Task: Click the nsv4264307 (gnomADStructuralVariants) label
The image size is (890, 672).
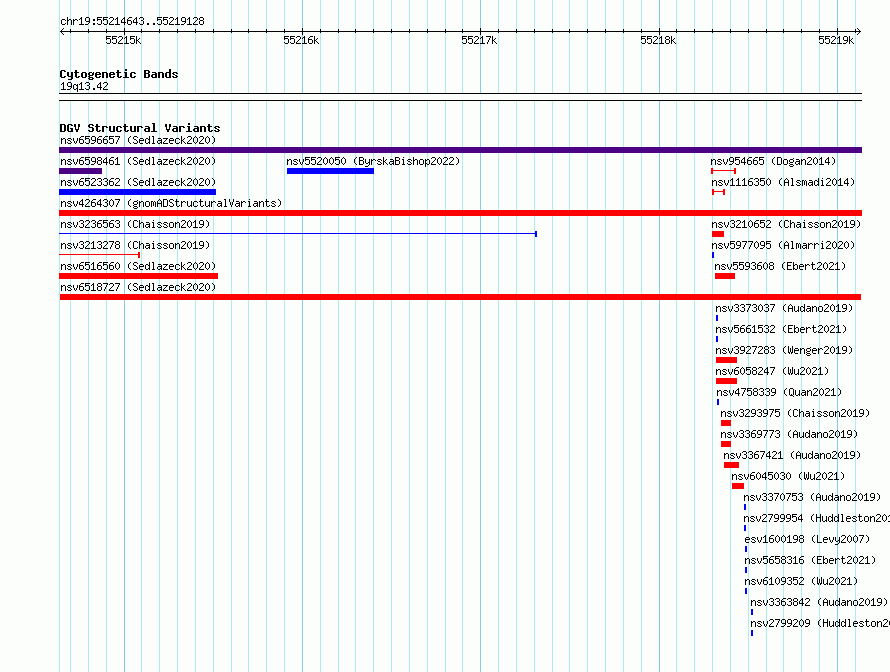Action: coord(171,203)
